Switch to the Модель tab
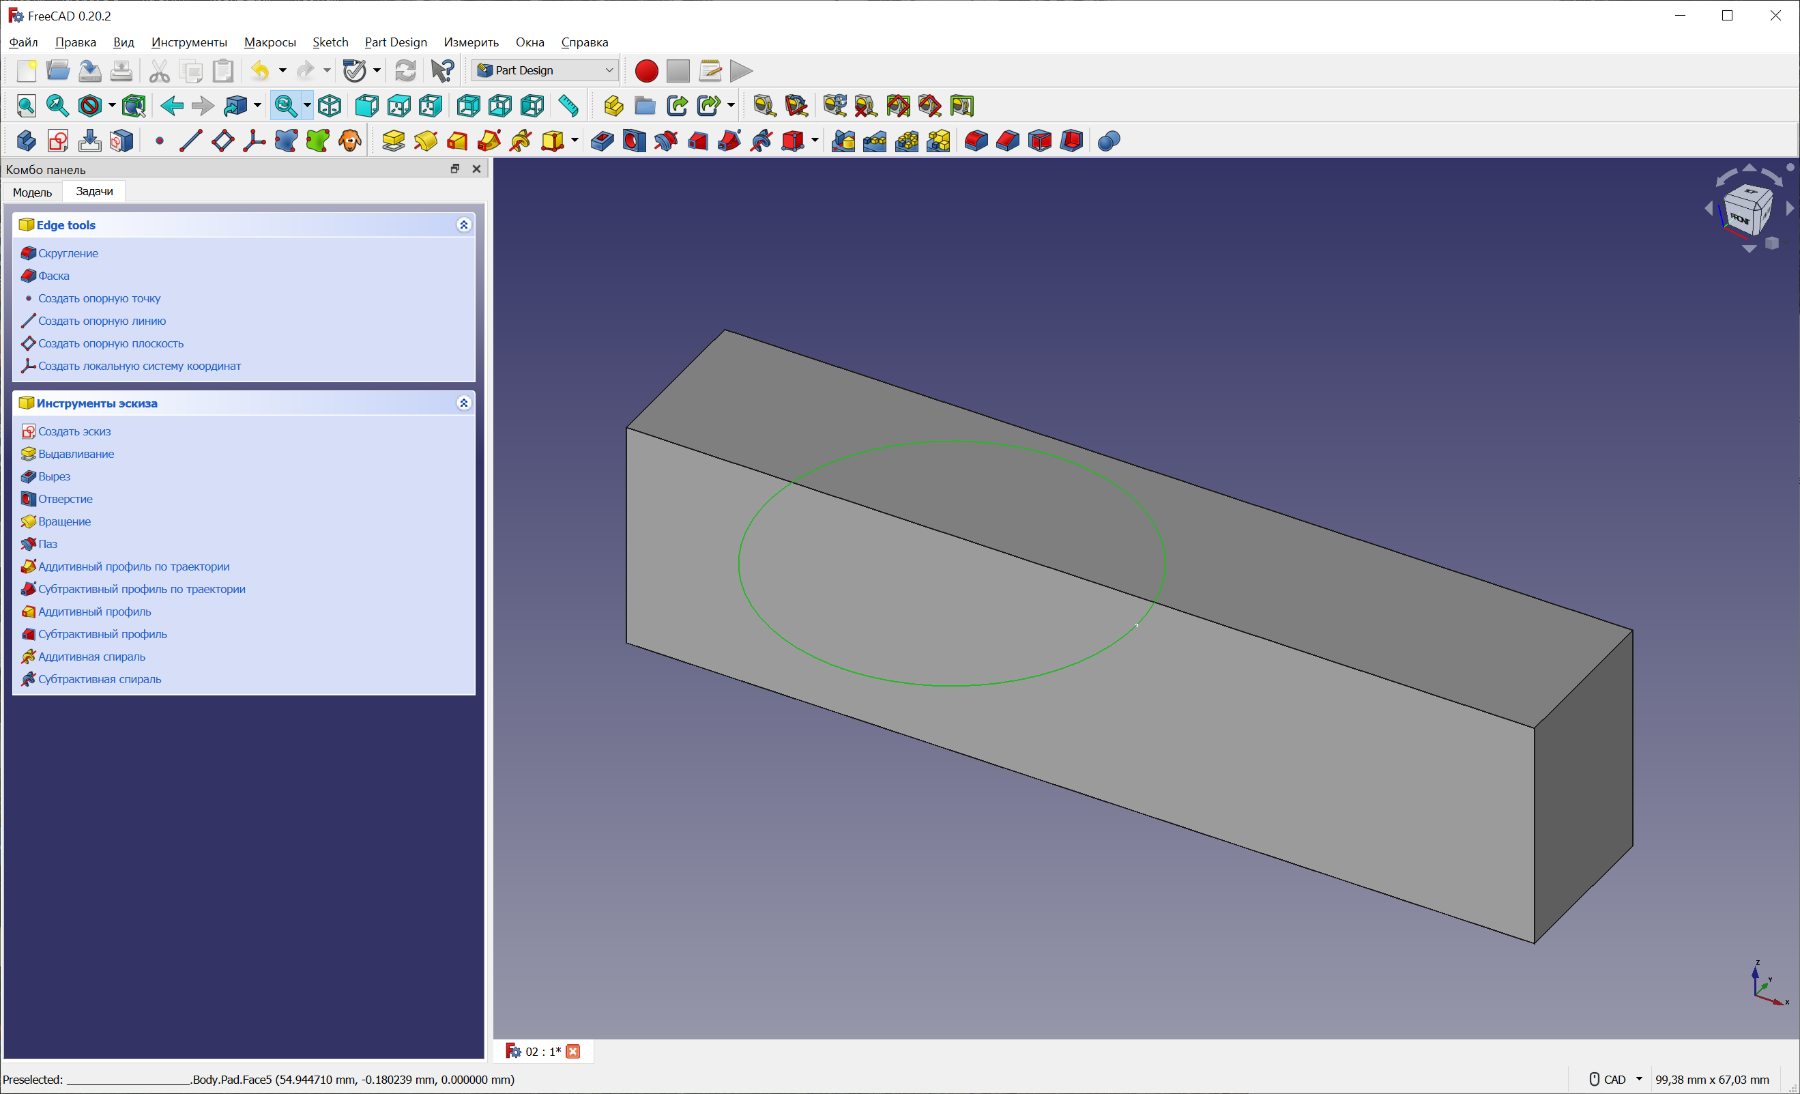 tap(32, 192)
